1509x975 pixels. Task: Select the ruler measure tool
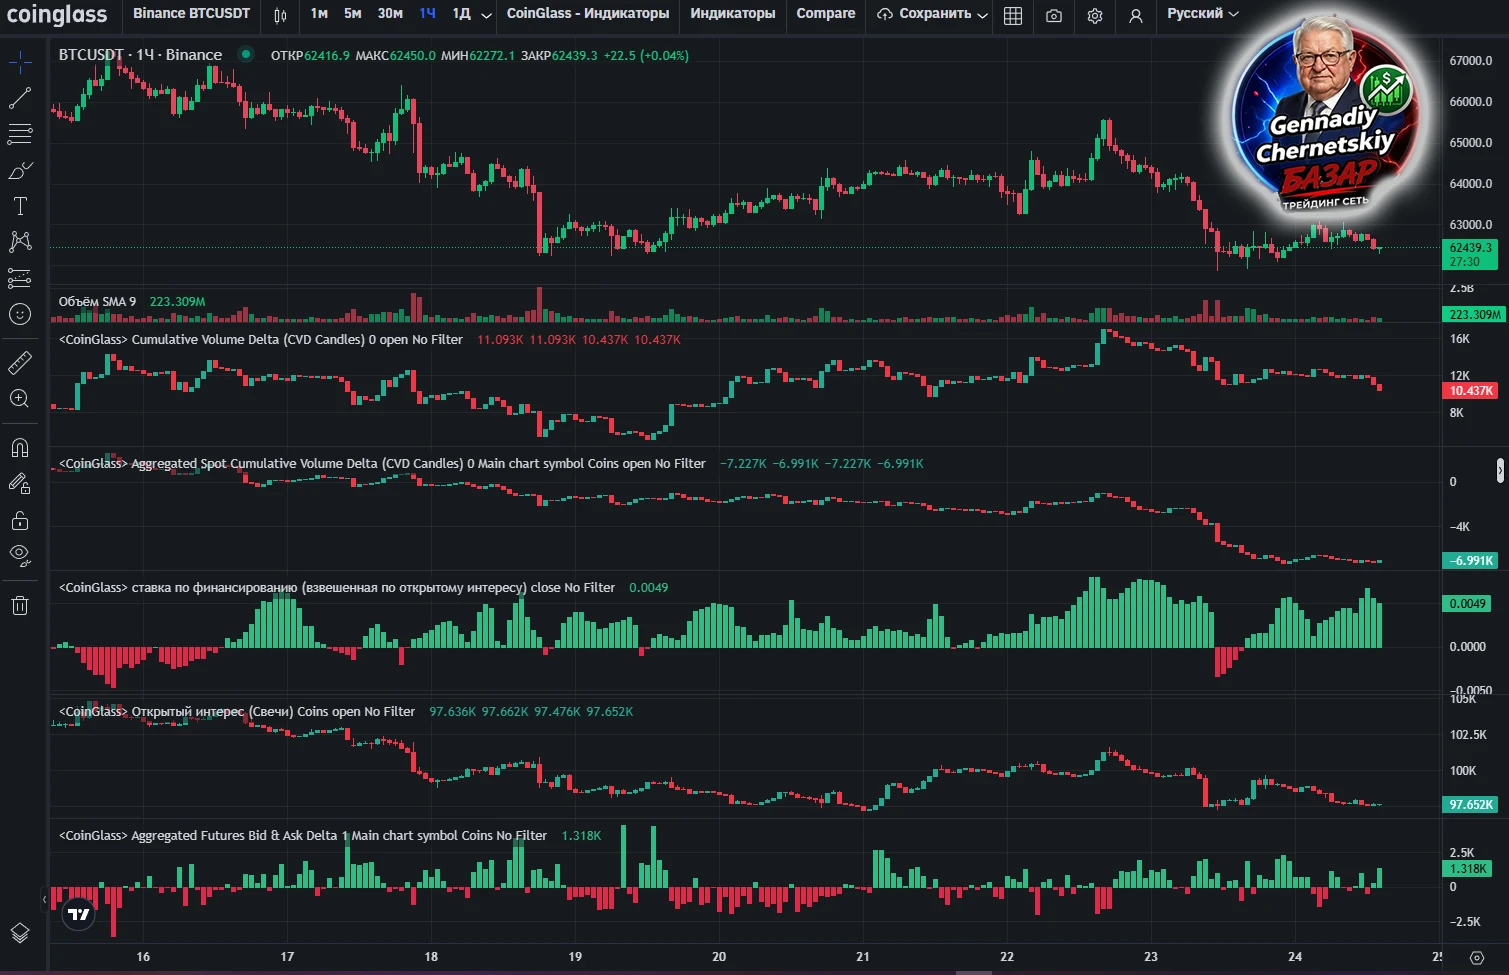(20, 363)
